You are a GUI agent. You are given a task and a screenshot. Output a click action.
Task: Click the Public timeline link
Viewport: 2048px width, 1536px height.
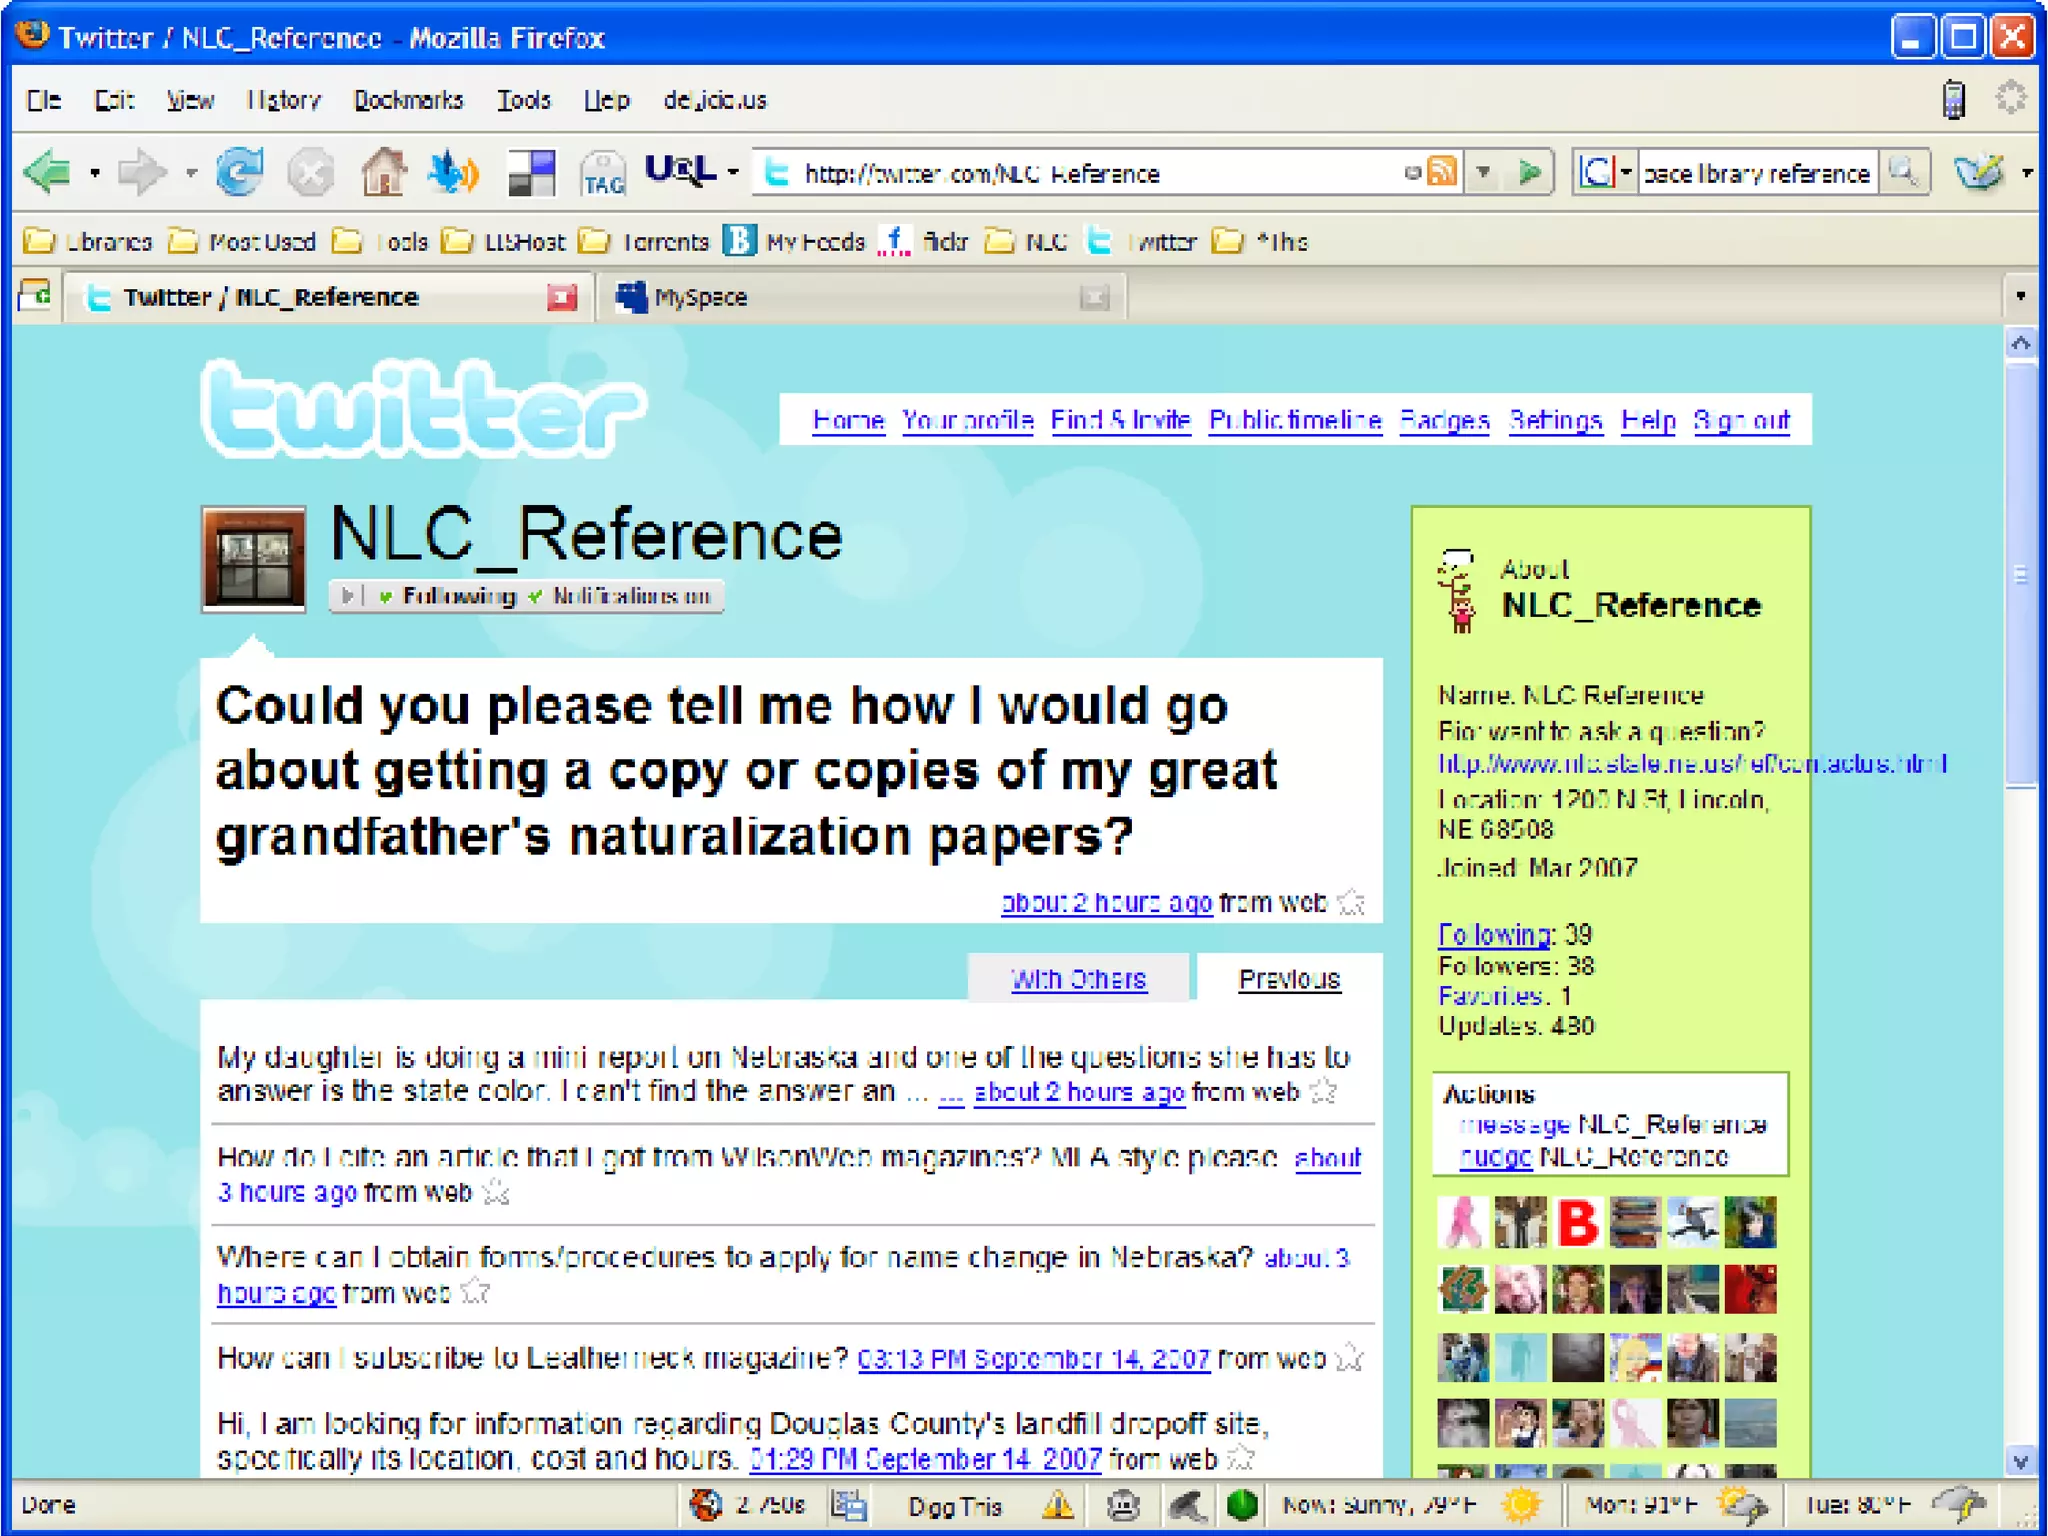[1294, 420]
